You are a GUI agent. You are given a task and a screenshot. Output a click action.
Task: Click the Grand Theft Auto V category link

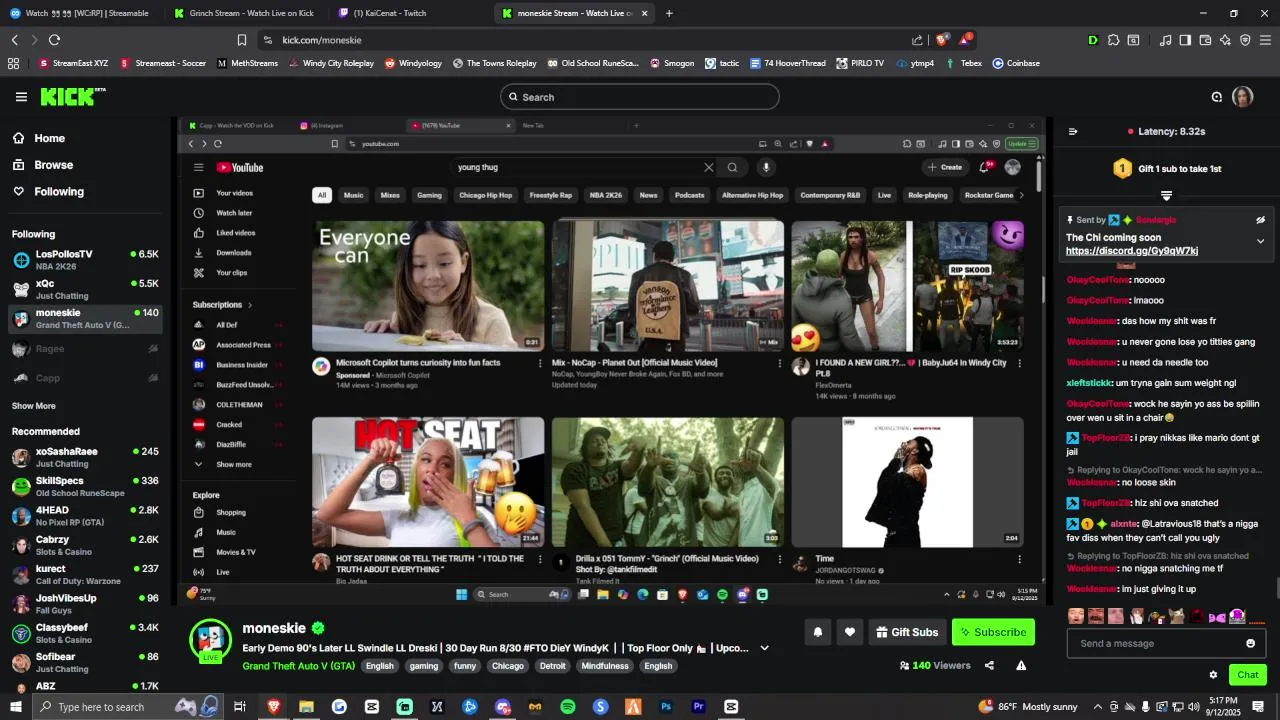click(x=298, y=666)
